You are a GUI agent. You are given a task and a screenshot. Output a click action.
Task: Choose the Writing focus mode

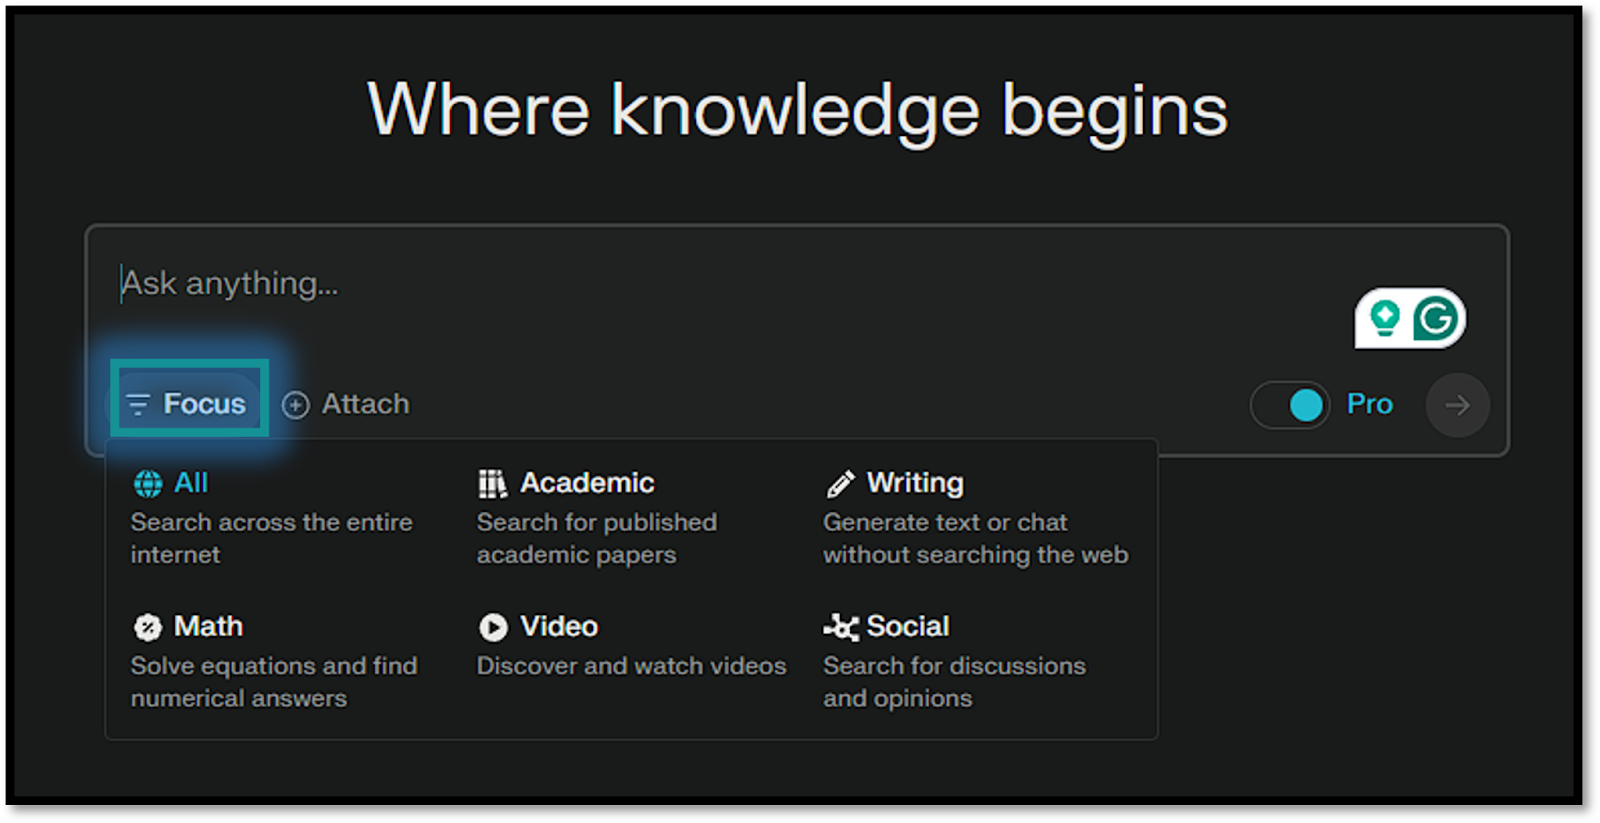coord(915,483)
